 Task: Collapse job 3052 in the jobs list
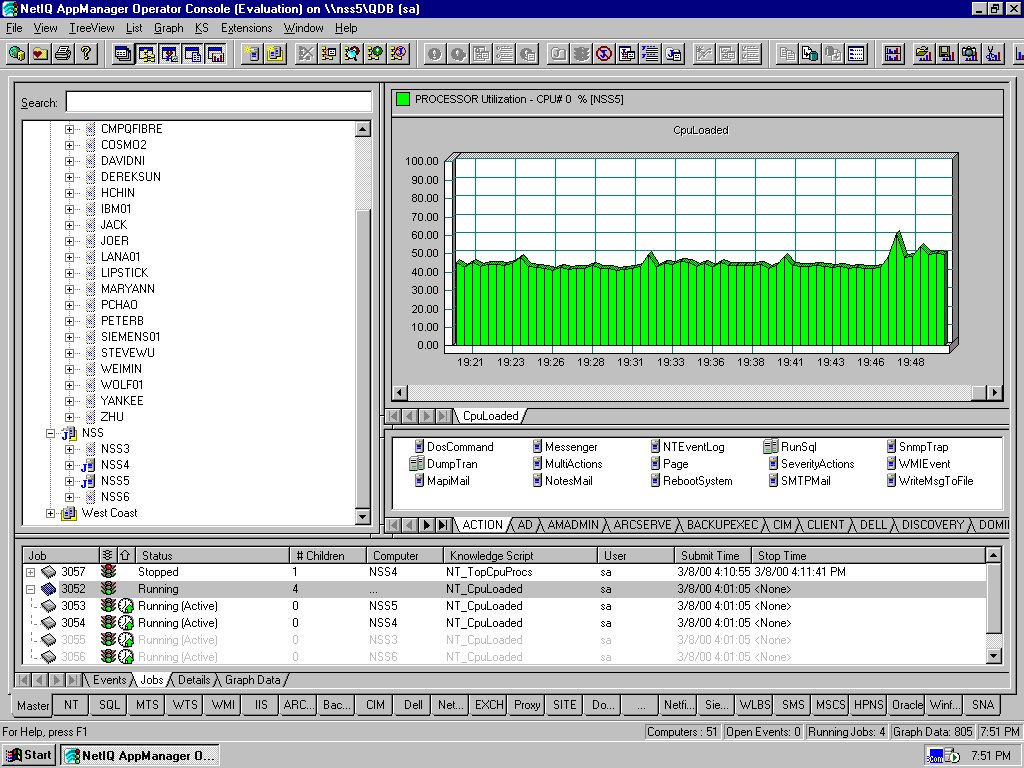point(31,589)
